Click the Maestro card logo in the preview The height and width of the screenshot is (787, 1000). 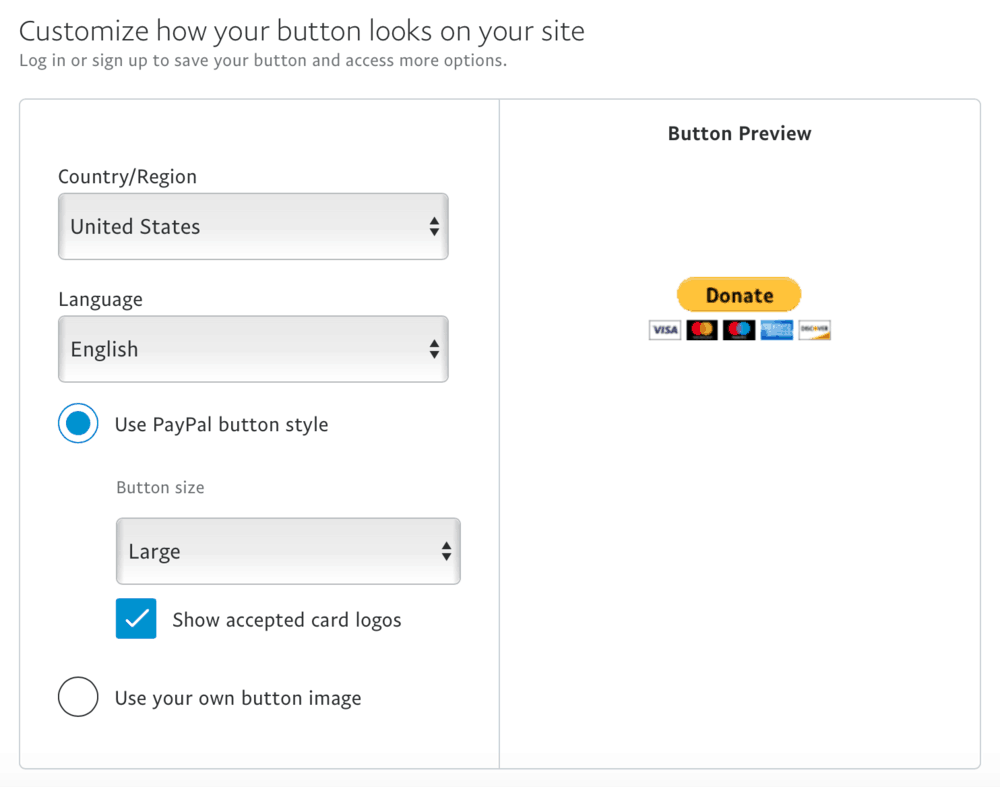[739, 330]
